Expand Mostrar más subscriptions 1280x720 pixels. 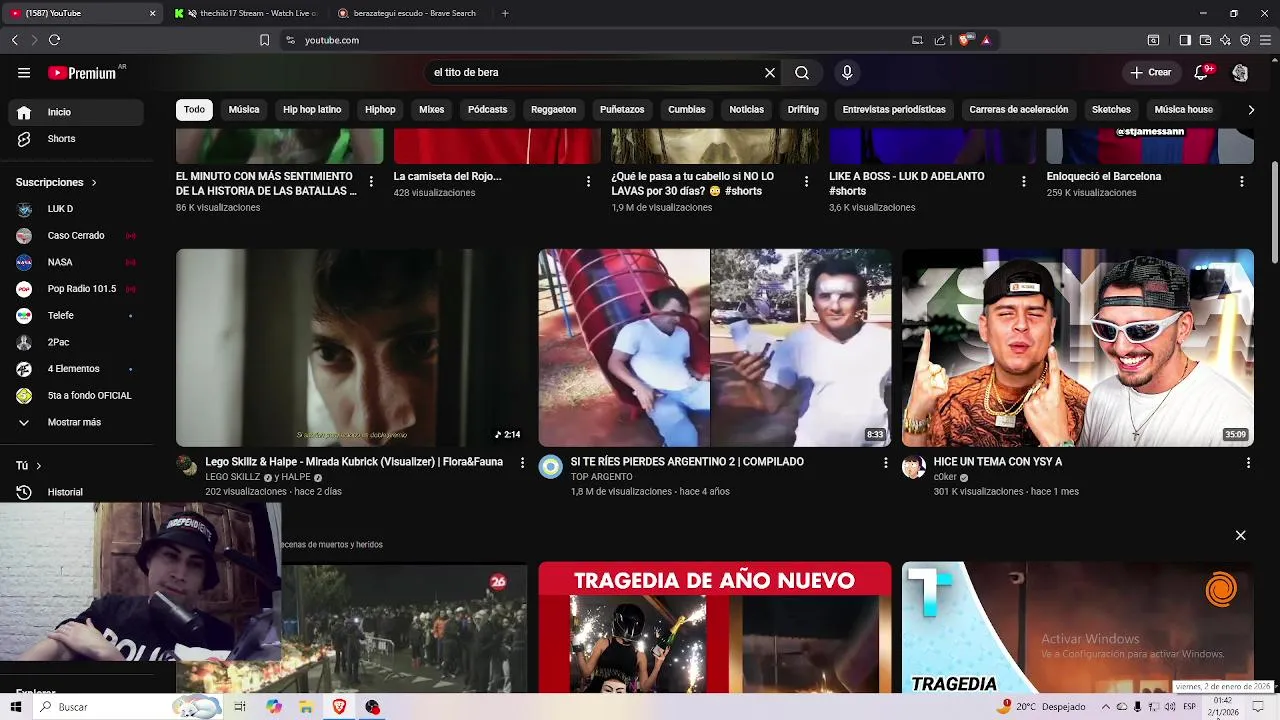coord(76,422)
